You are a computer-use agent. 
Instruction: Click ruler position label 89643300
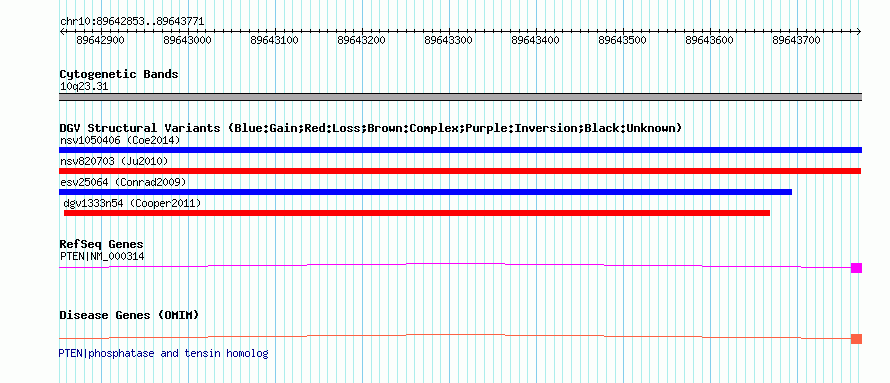click(449, 40)
